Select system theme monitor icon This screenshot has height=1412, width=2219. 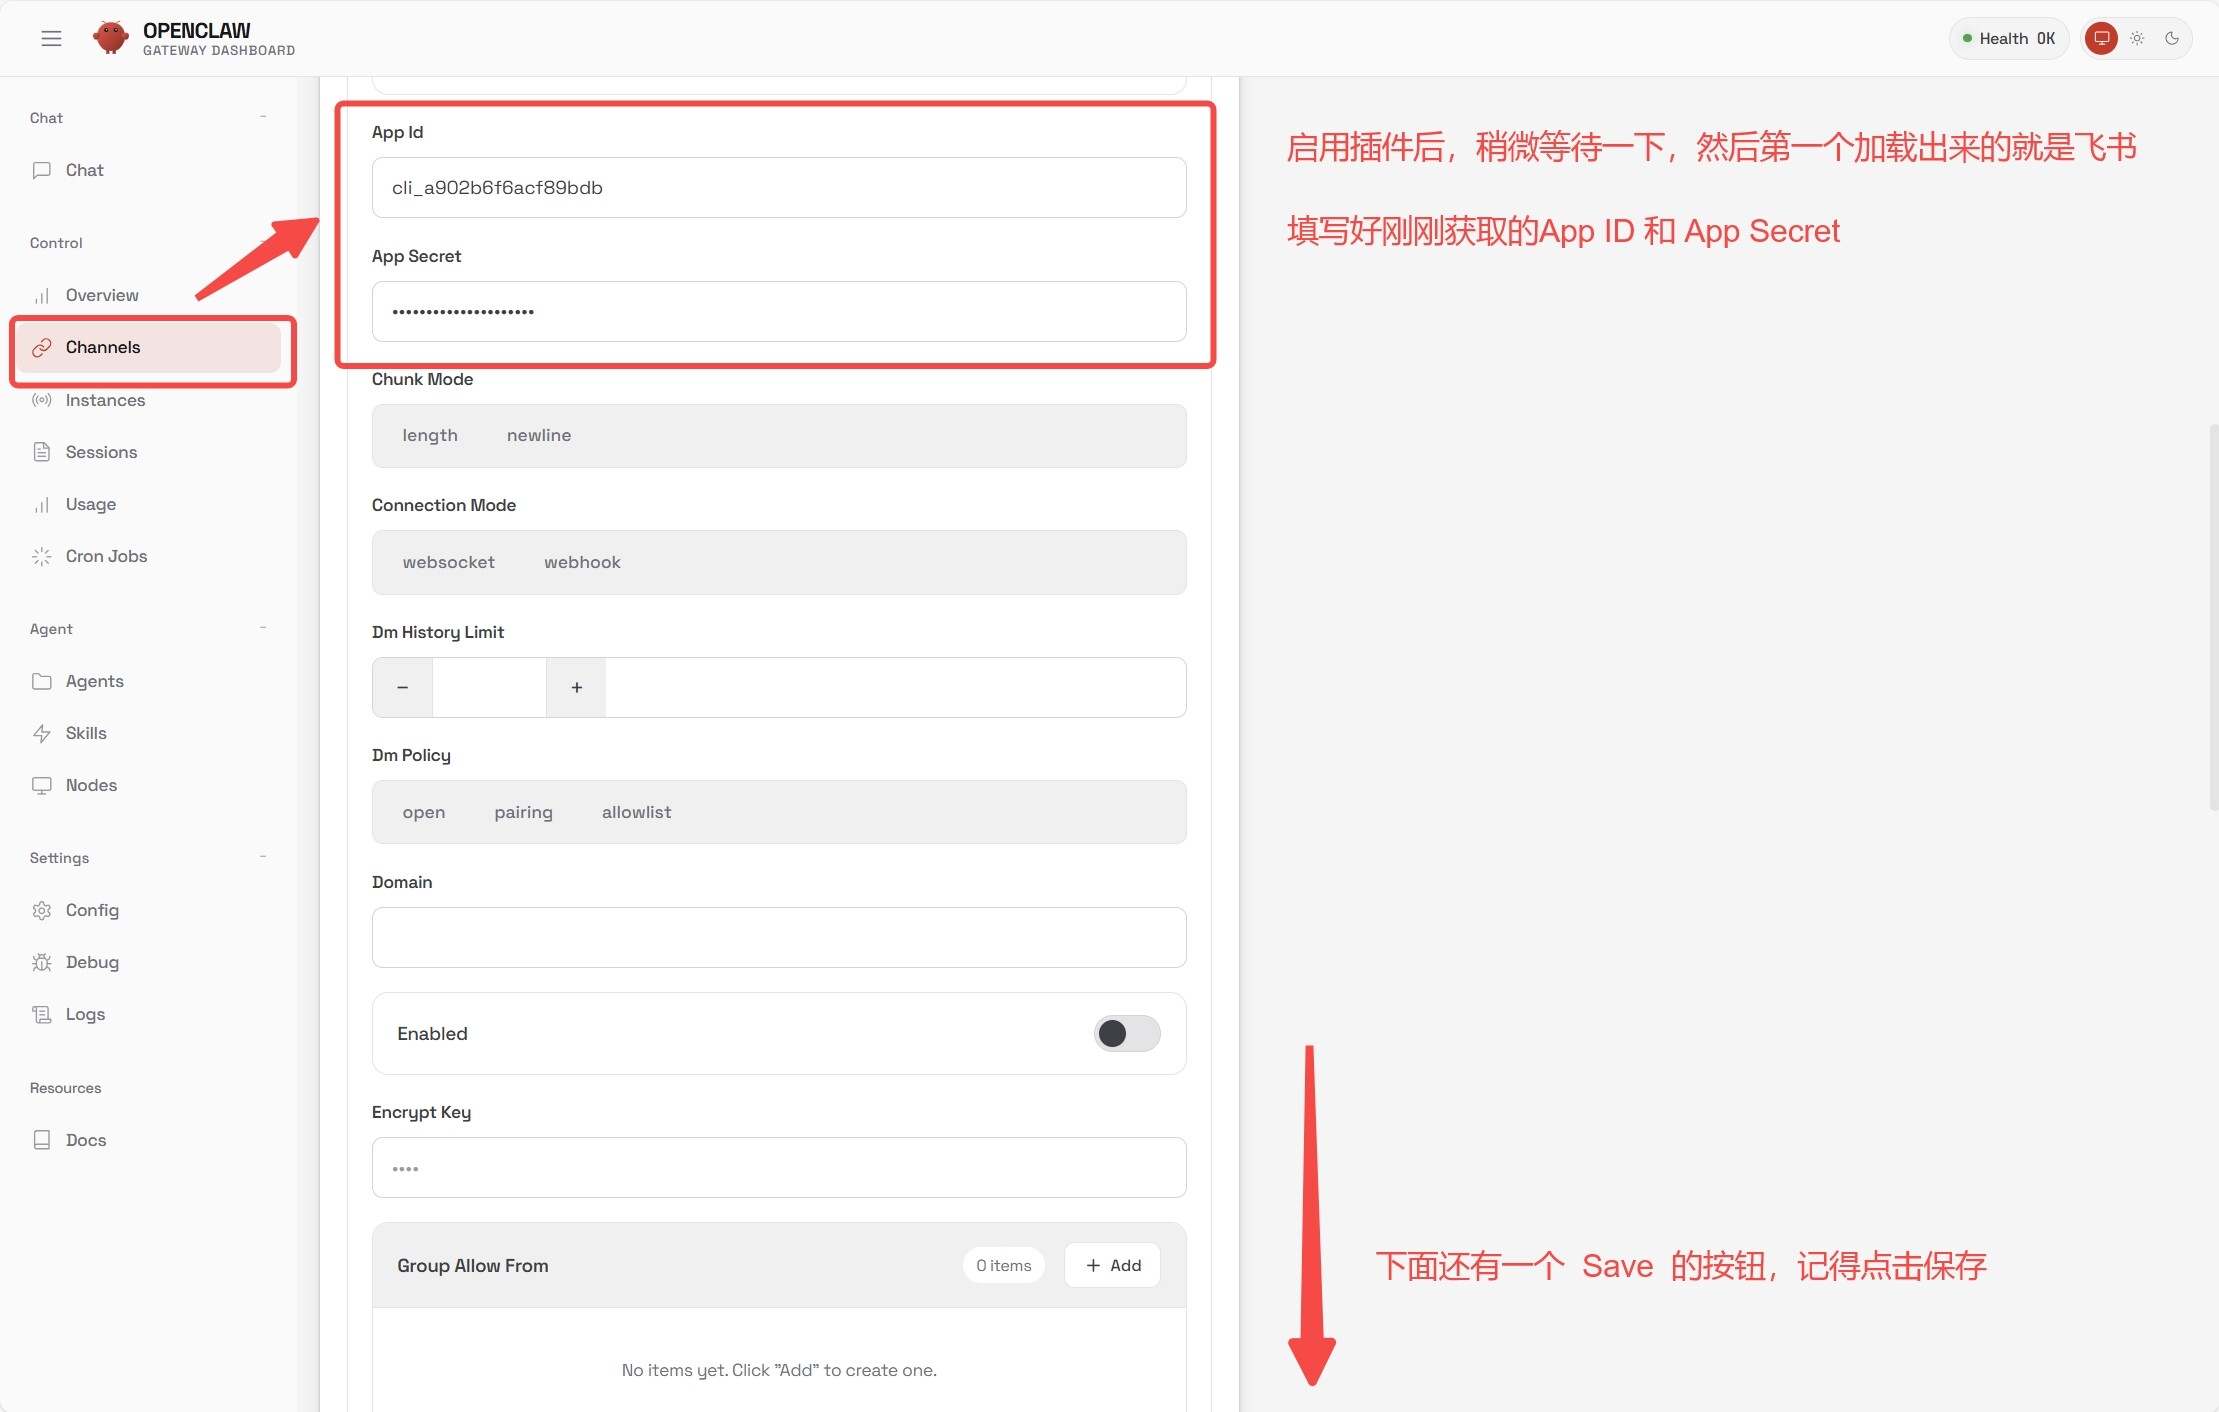click(x=2101, y=38)
